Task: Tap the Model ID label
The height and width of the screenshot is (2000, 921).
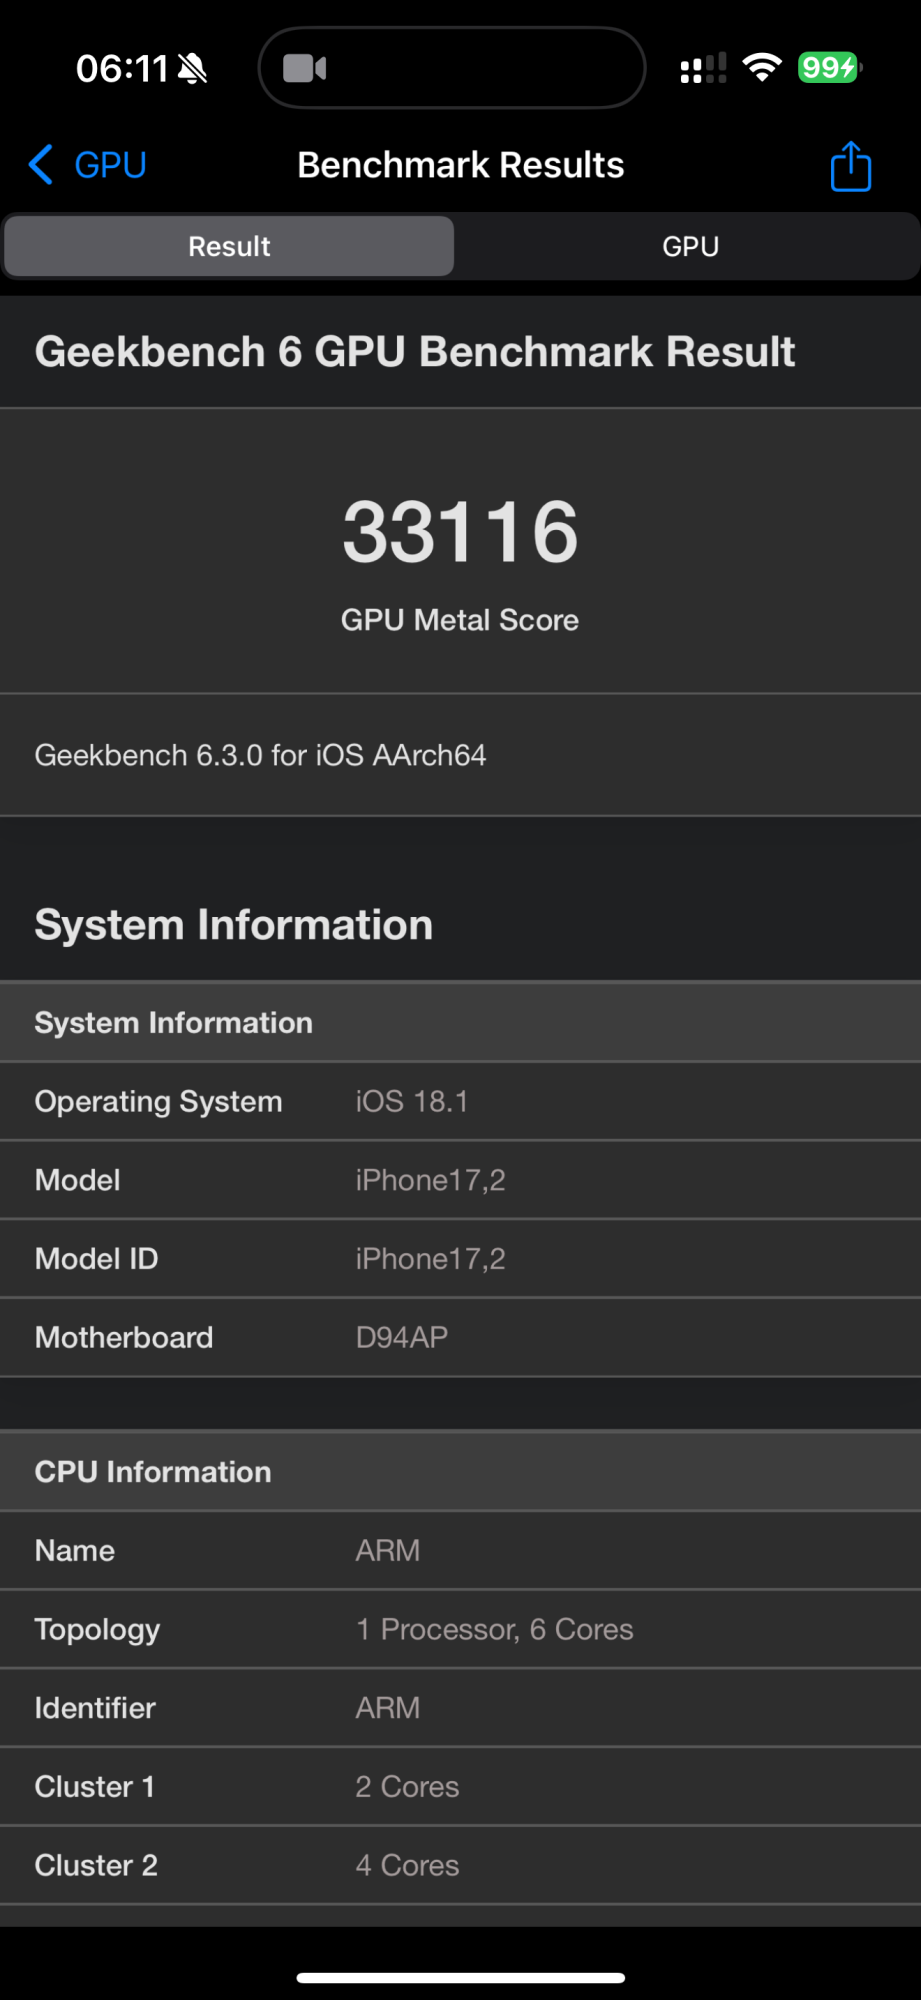Action: pyautogui.click(x=97, y=1259)
